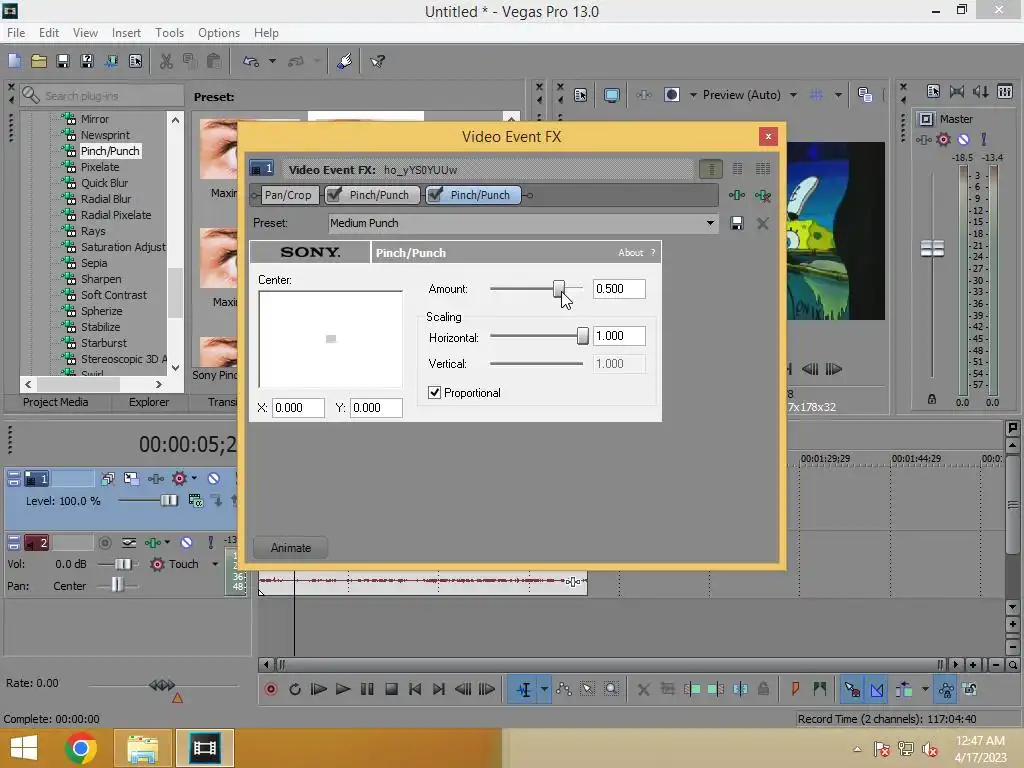Select the Sharpen plug-in
The image size is (1024, 768).
click(101, 279)
